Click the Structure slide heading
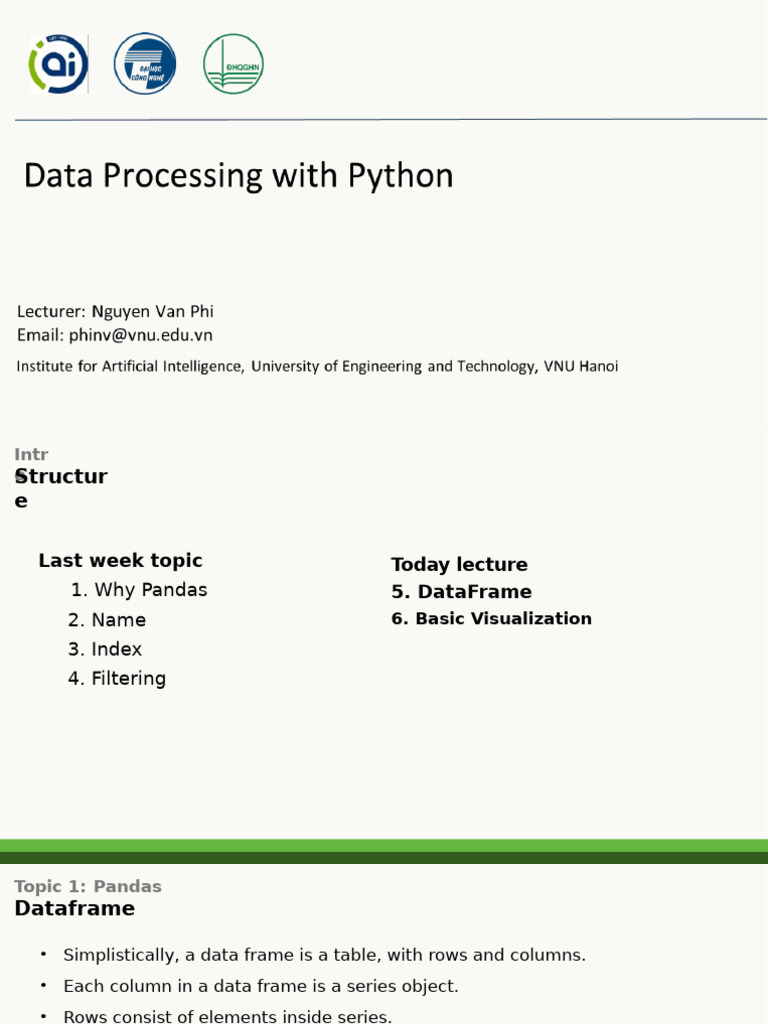768x1024 pixels. (61, 477)
